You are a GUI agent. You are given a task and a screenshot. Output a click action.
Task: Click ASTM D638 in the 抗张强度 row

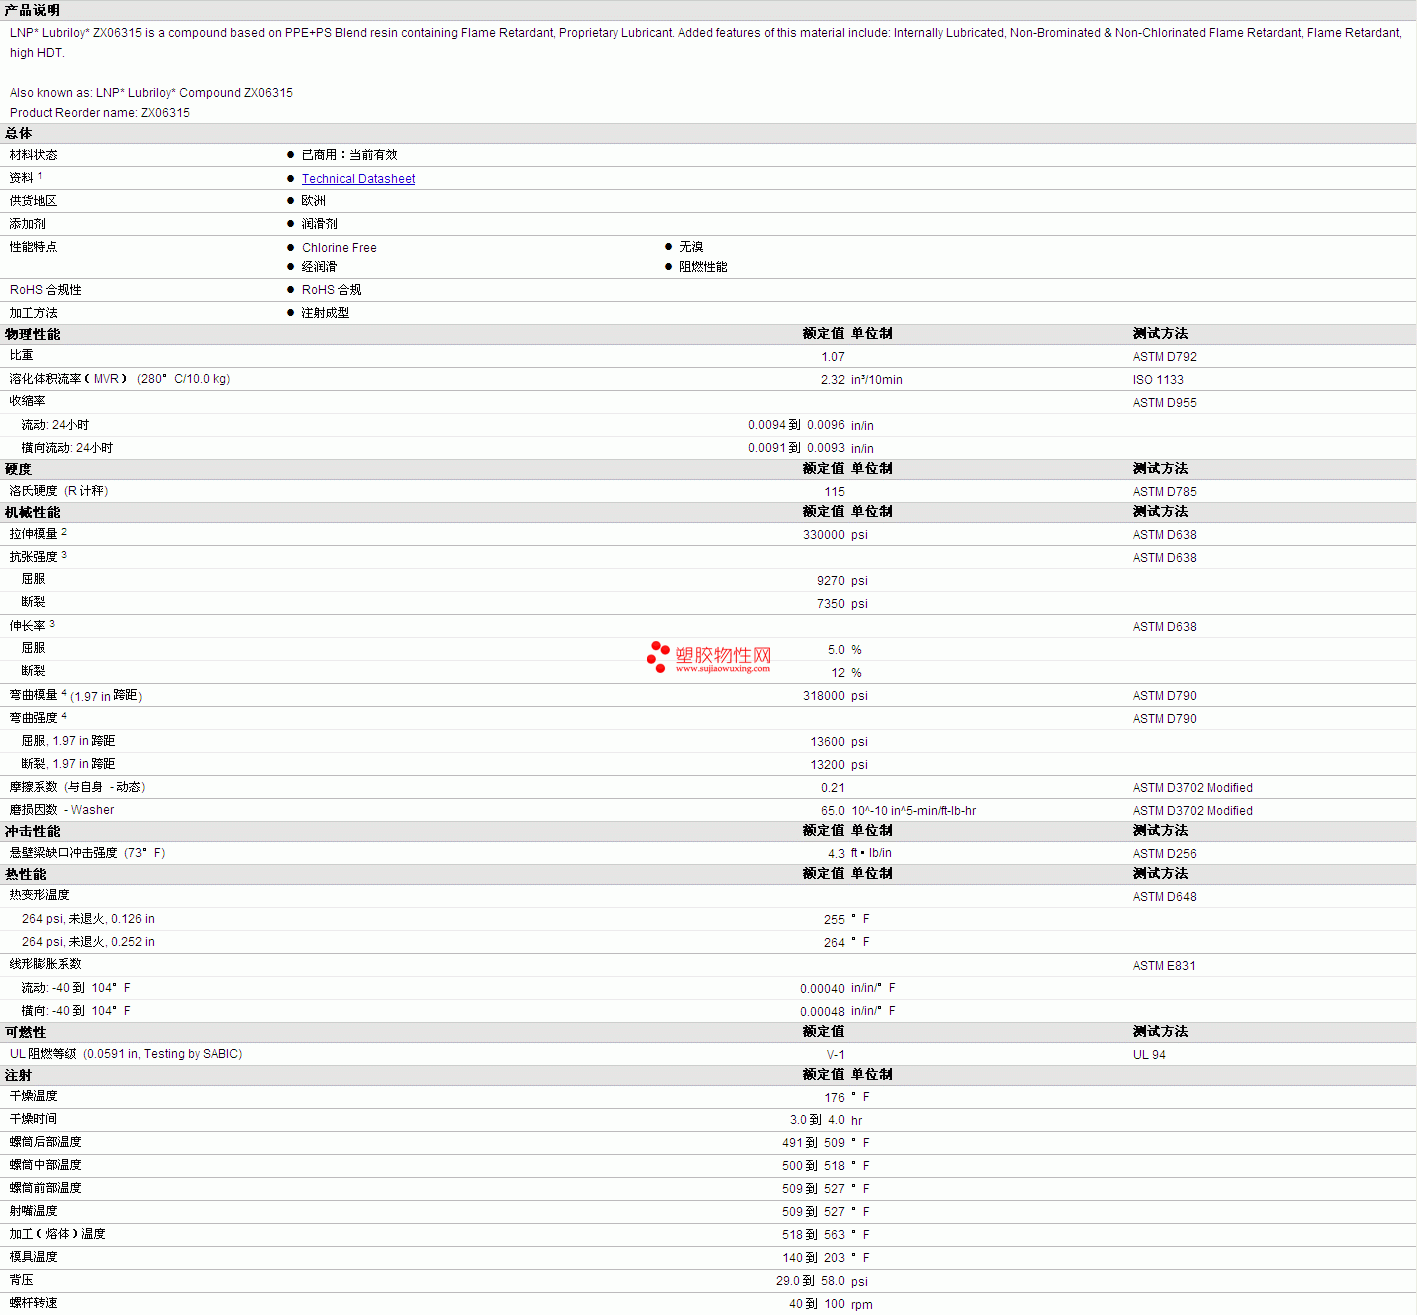point(1165,558)
